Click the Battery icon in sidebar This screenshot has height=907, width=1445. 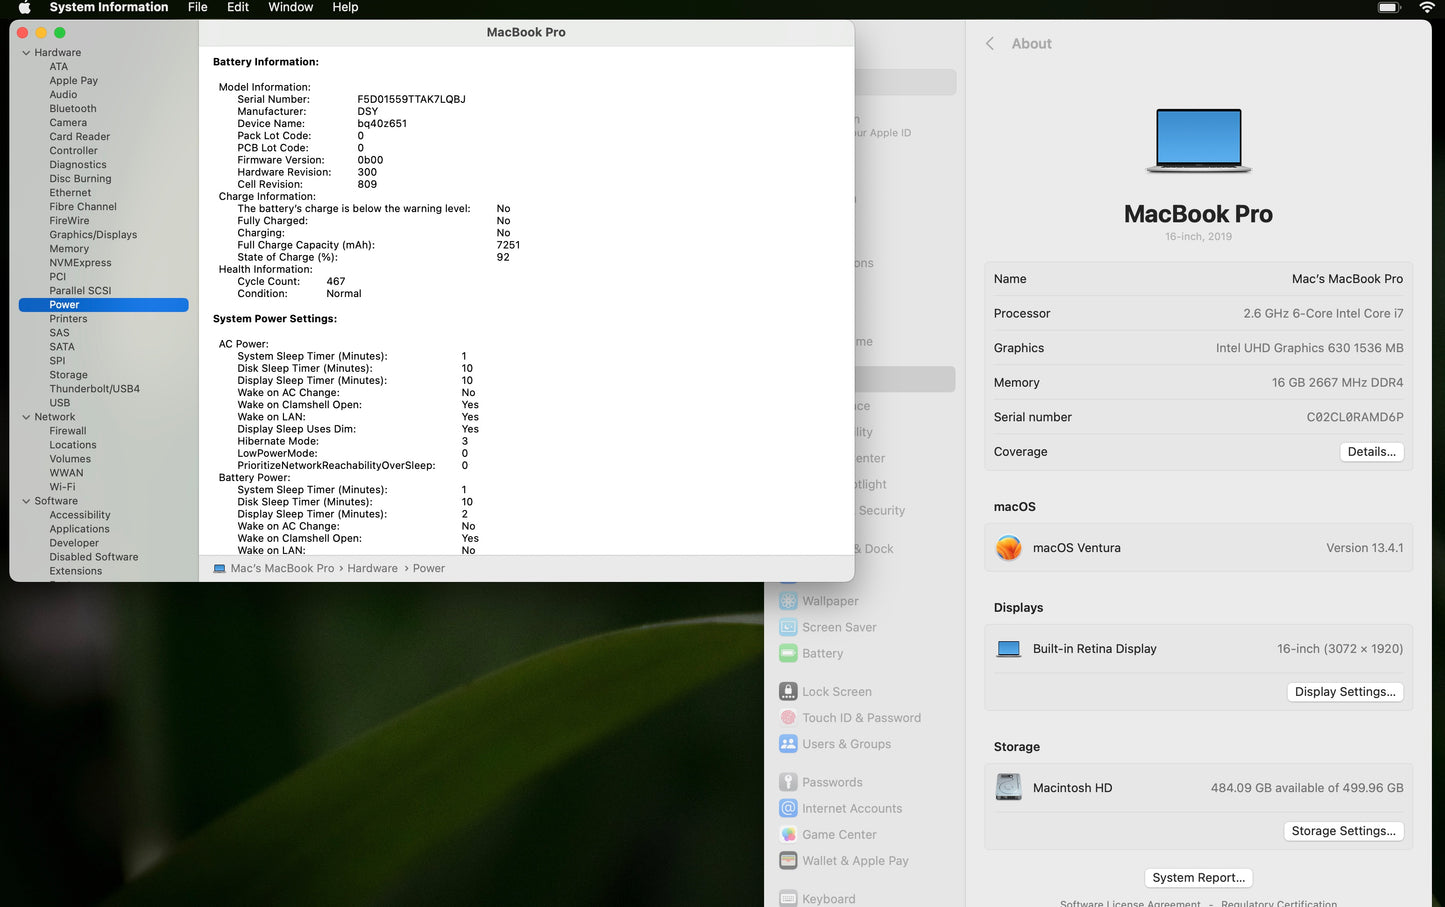tap(788, 653)
